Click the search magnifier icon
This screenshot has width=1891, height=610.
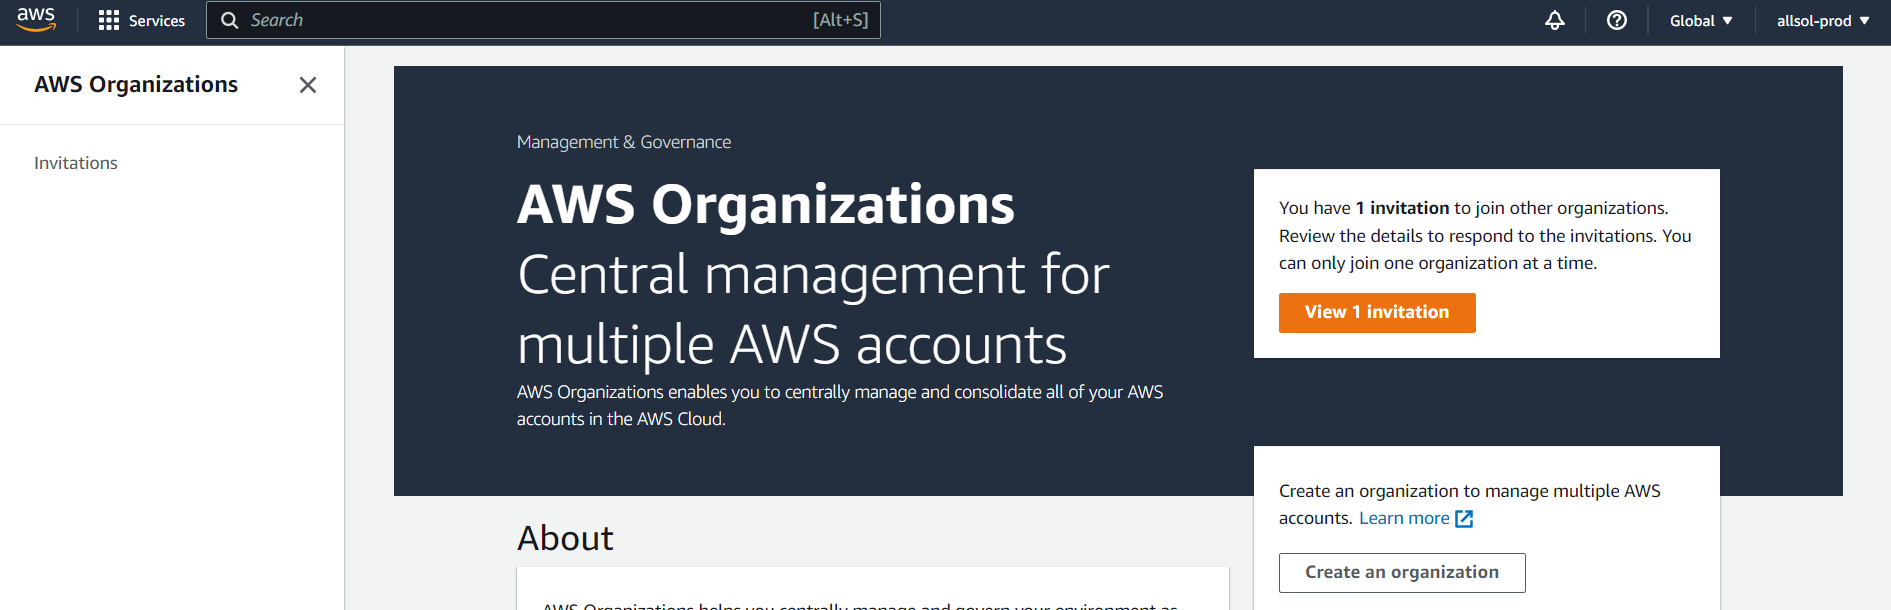click(229, 20)
